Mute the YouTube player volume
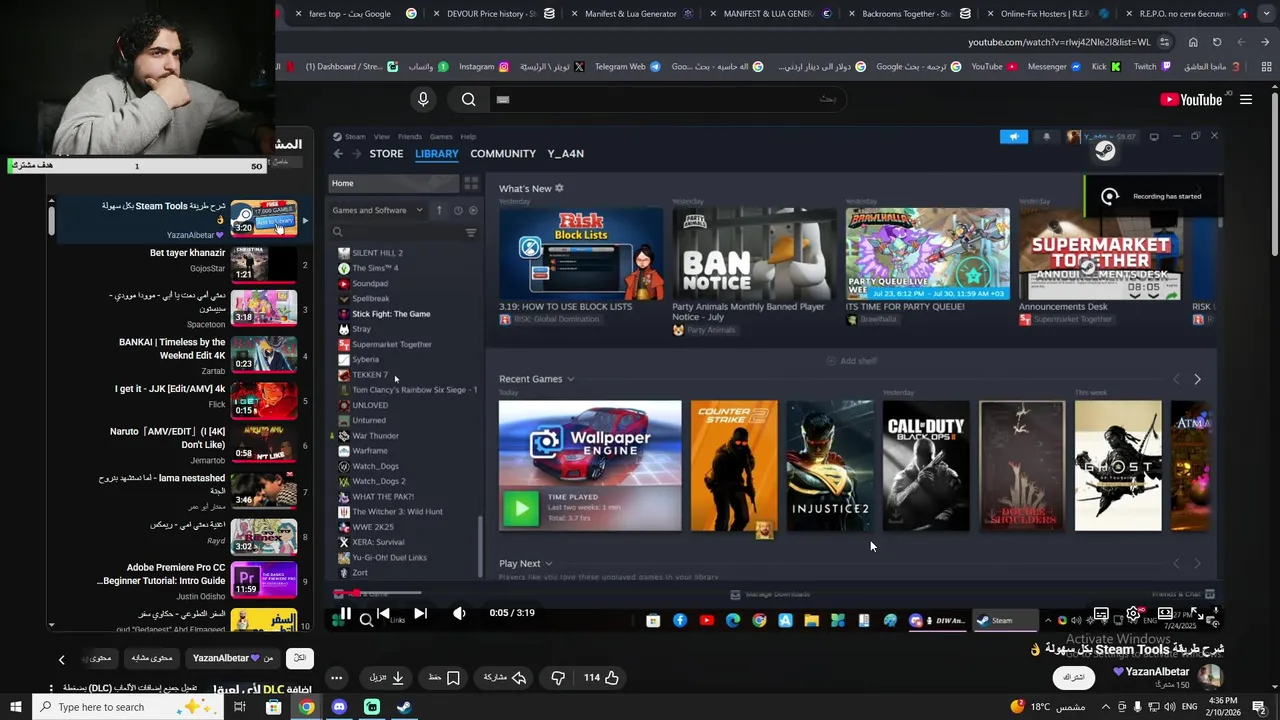 [x=459, y=614]
